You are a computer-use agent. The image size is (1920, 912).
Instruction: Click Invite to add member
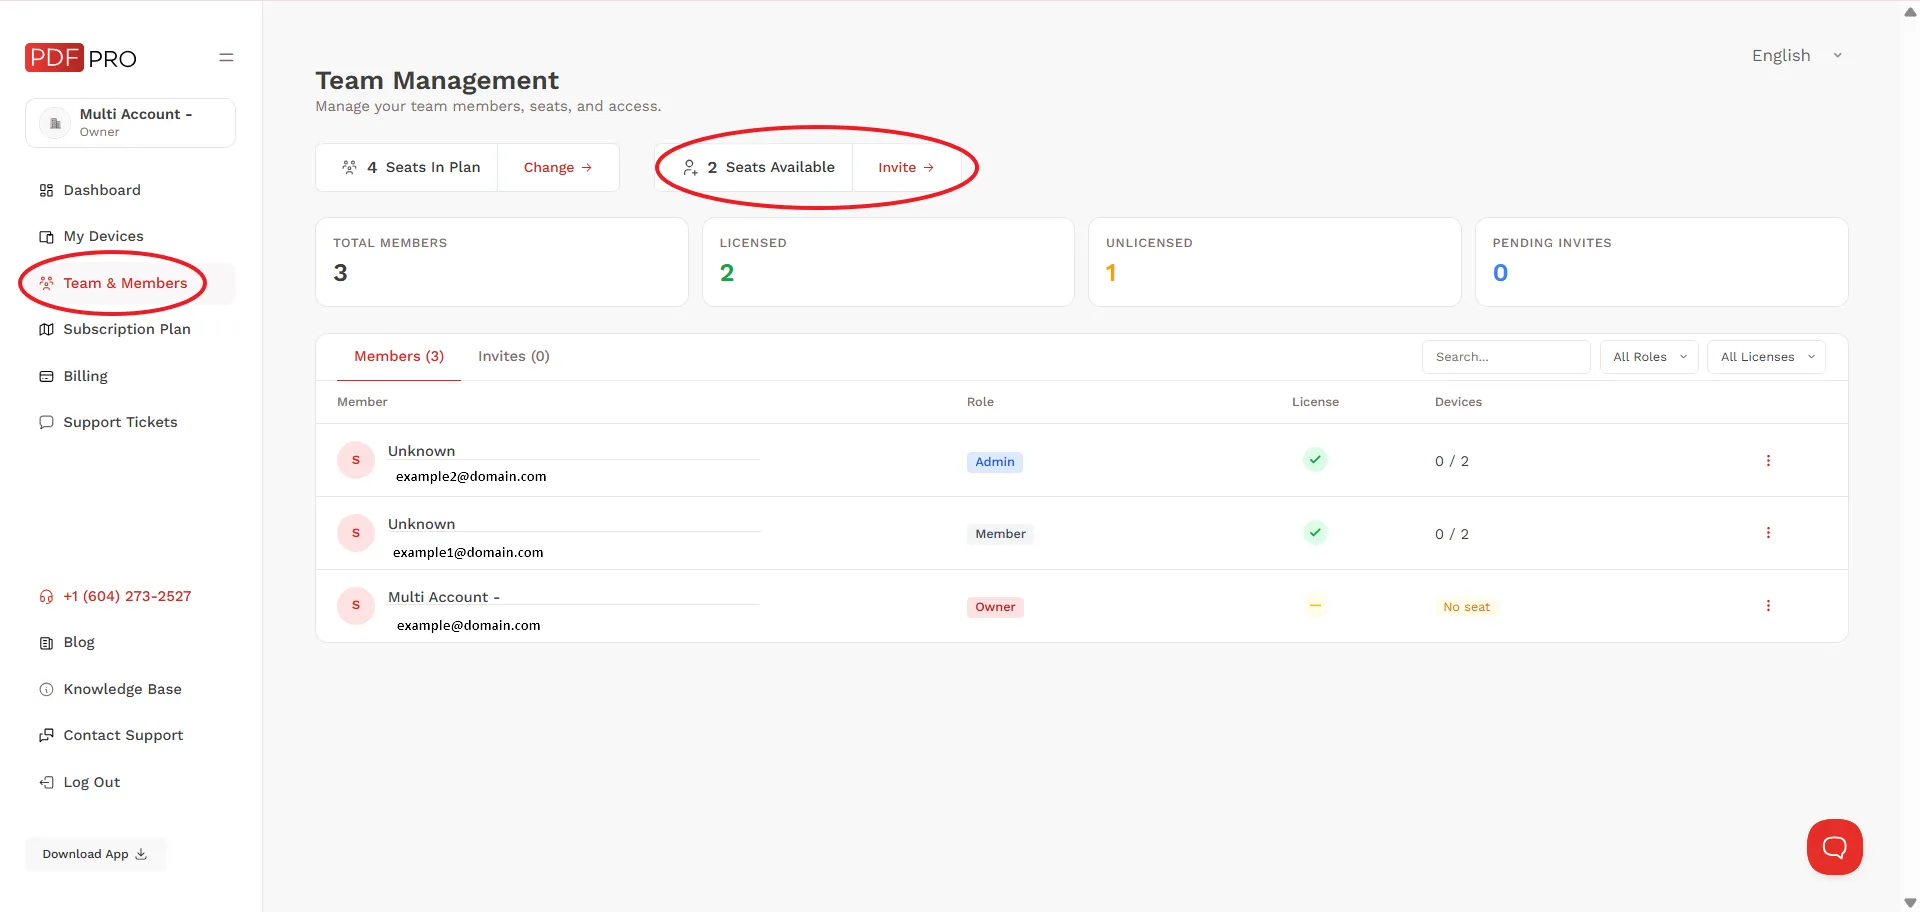906,167
